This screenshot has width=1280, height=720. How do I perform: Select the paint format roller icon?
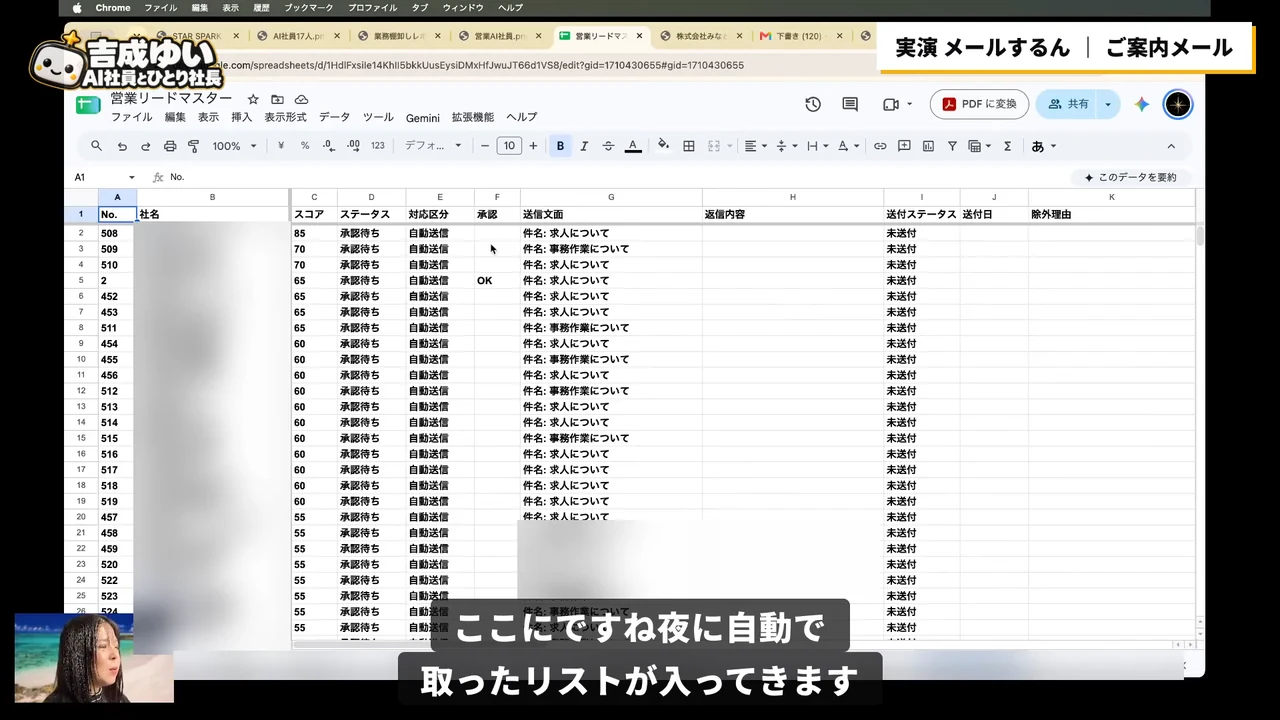pos(194,146)
